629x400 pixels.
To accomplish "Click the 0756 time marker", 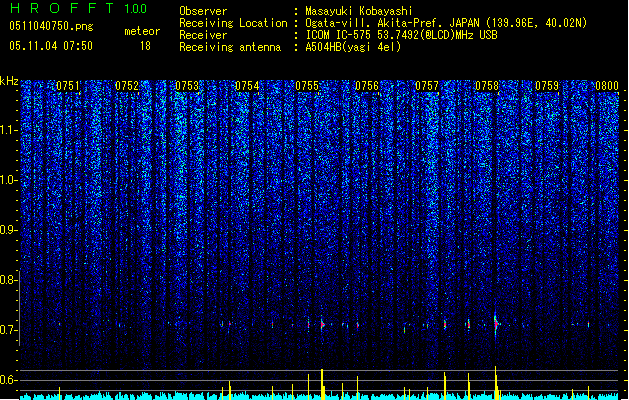I will pyautogui.click(x=367, y=86).
